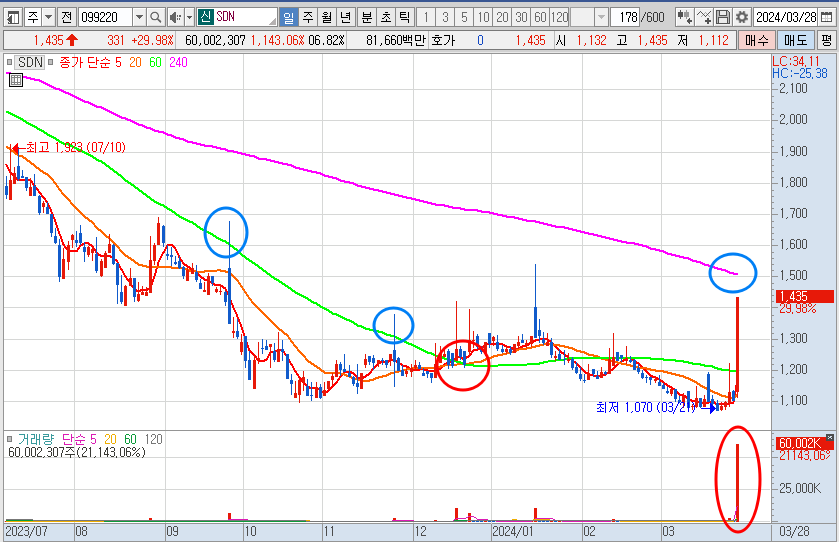Image resolution: width=839 pixels, height=542 pixels.
Task: Switch to the 월 monthly chart tab
Action: coord(327,17)
